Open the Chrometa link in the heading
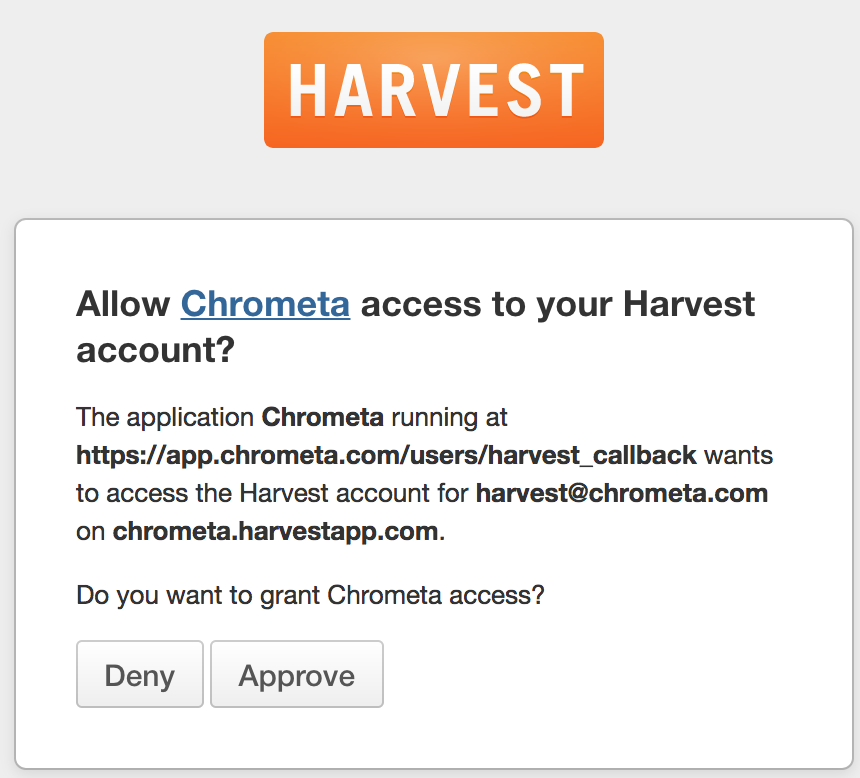The image size is (860, 778). [265, 304]
